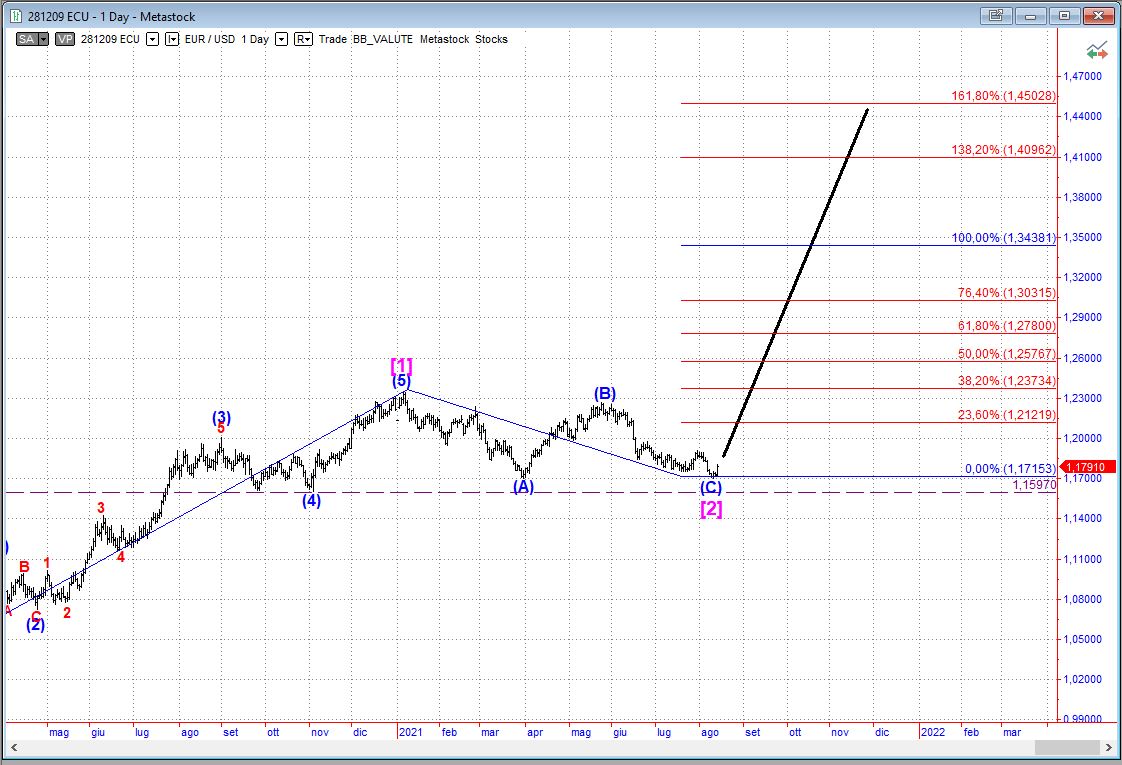Select the blue (A) wave label
The image size is (1122, 765).
pyautogui.click(x=523, y=487)
